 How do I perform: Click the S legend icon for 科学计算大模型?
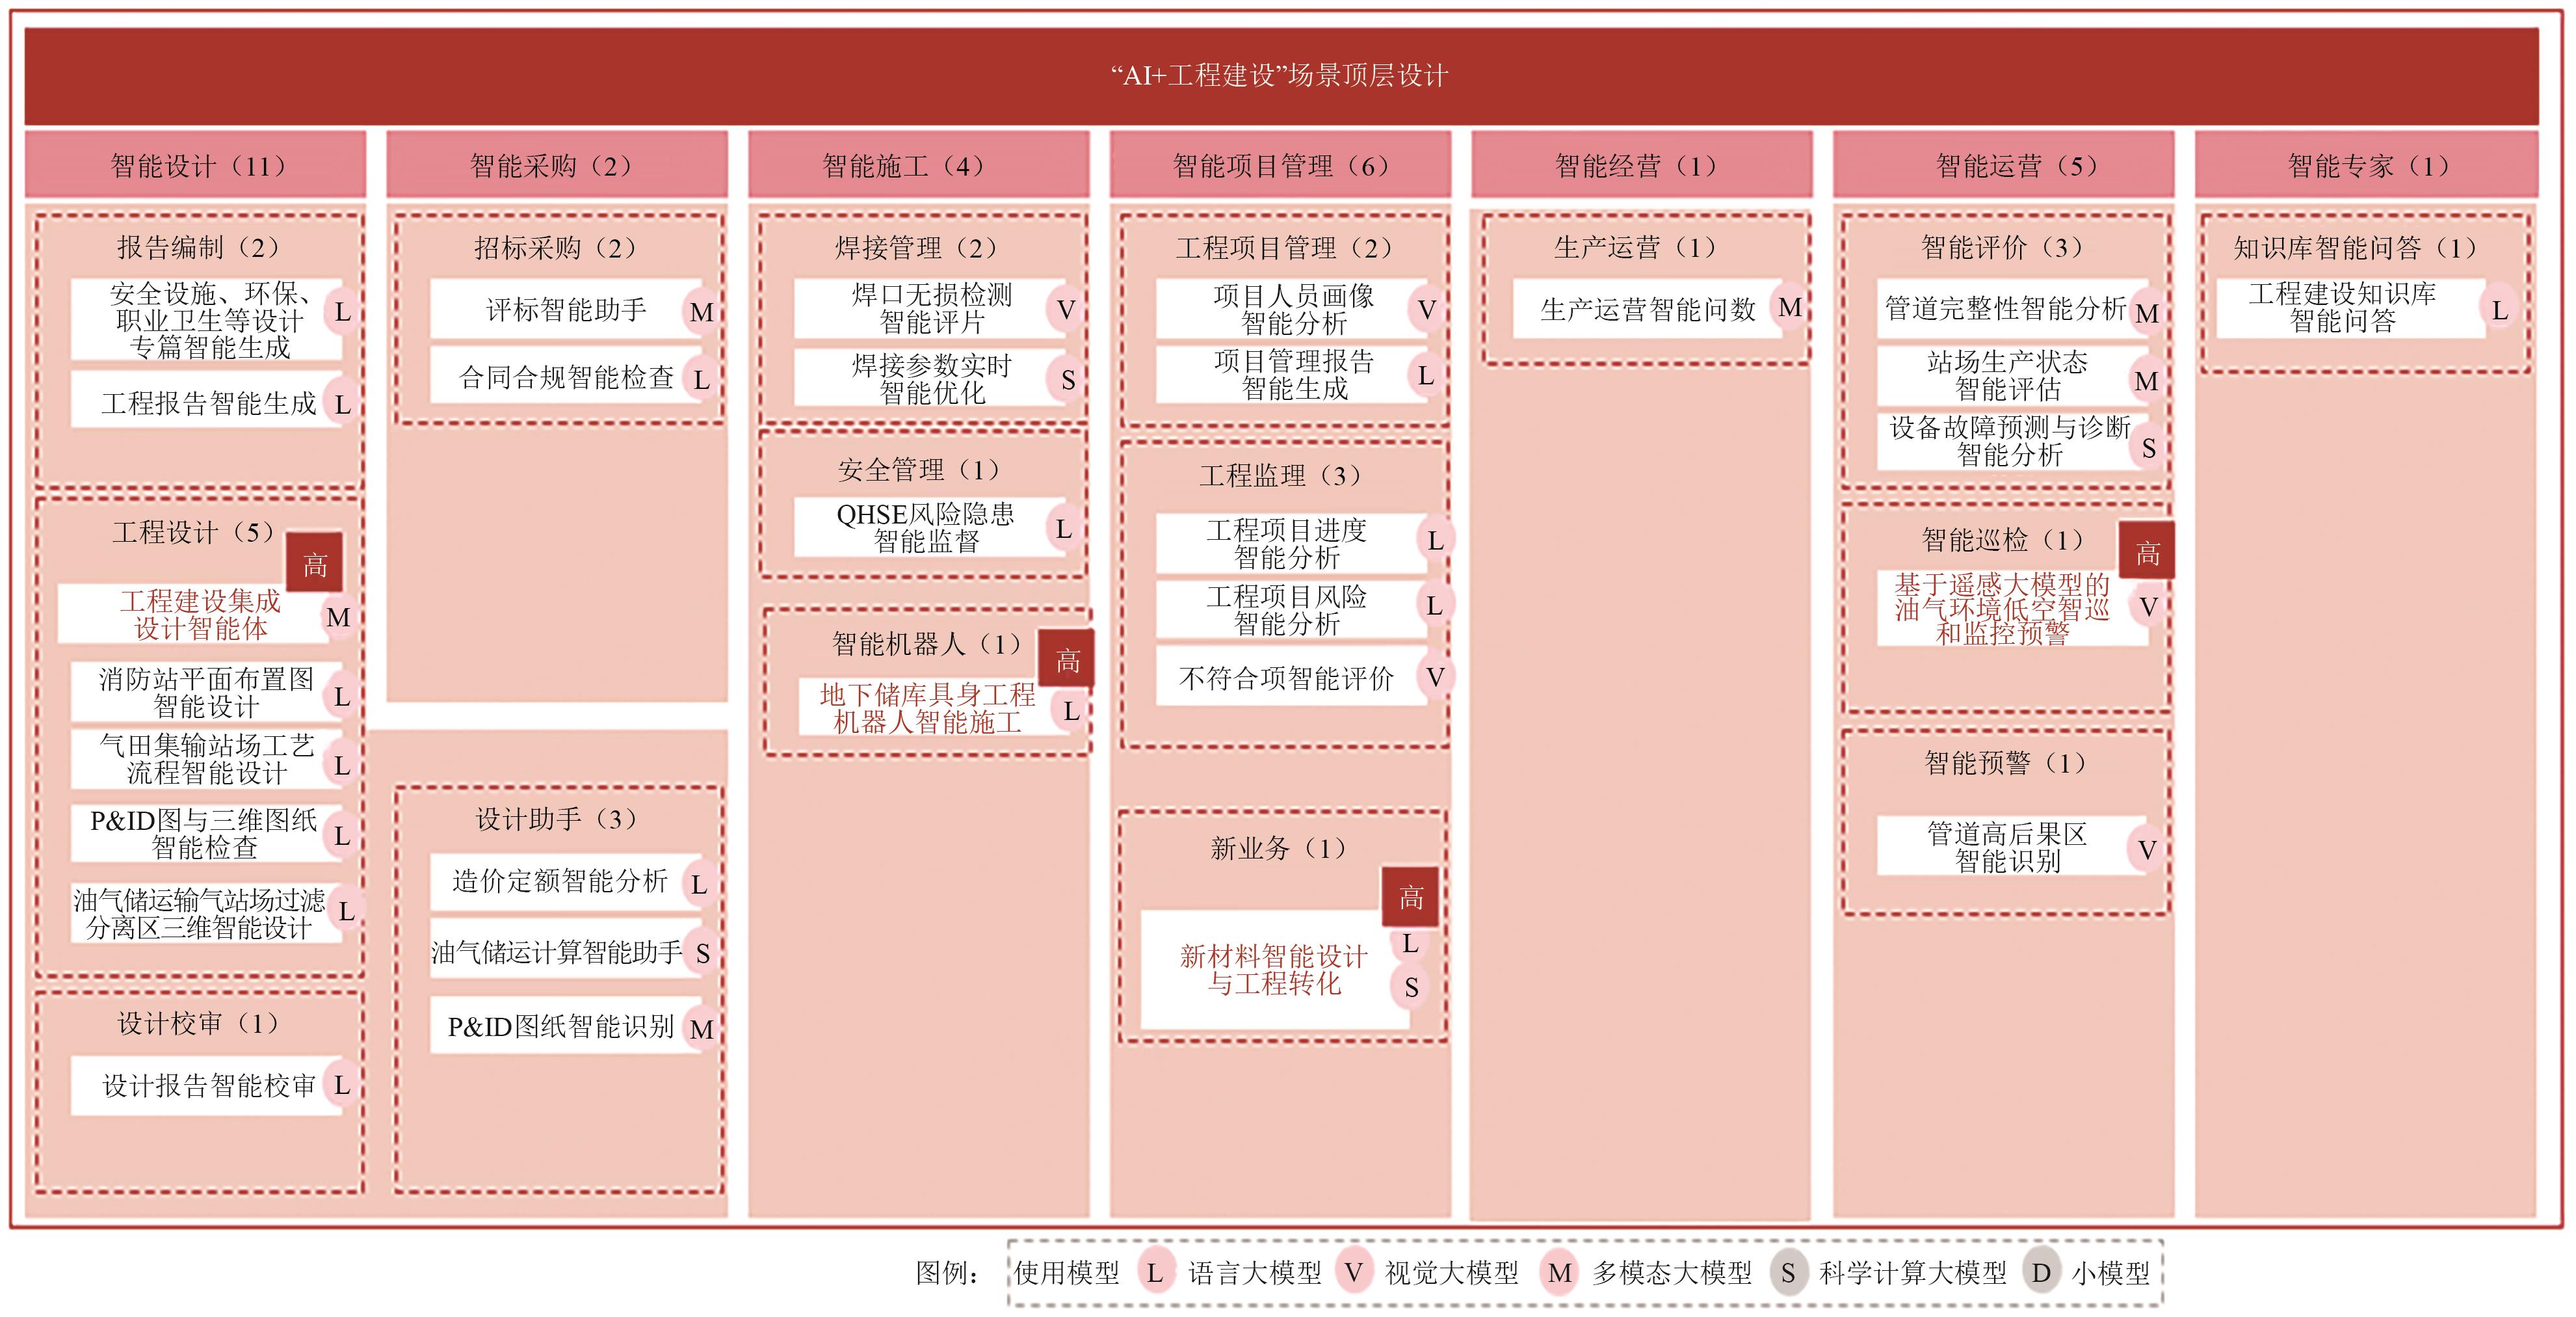pos(1788,1273)
